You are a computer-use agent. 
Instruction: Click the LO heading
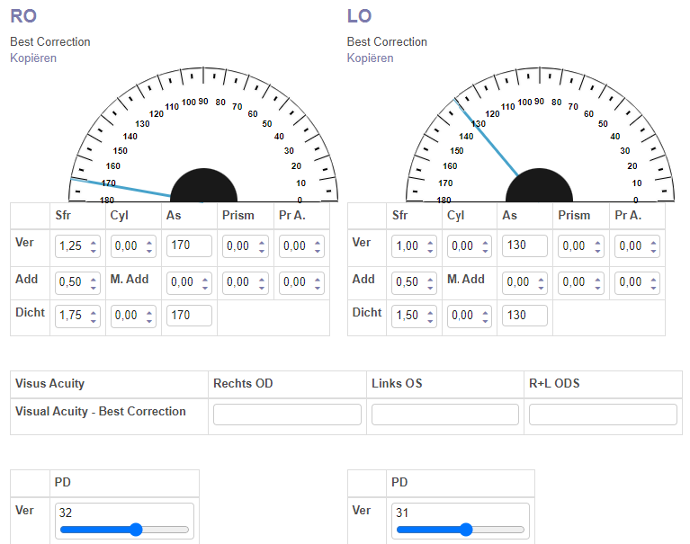click(x=360, y=16)
